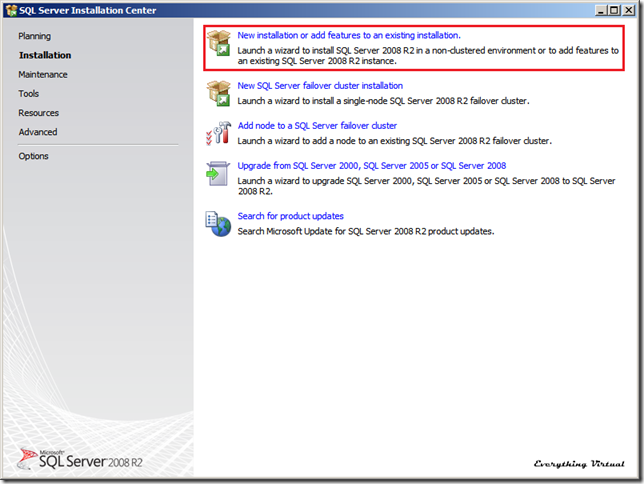This screenshot has height=484, width=644.
Task: Click the failover cluster installation box icon
Action: [218, 93]
